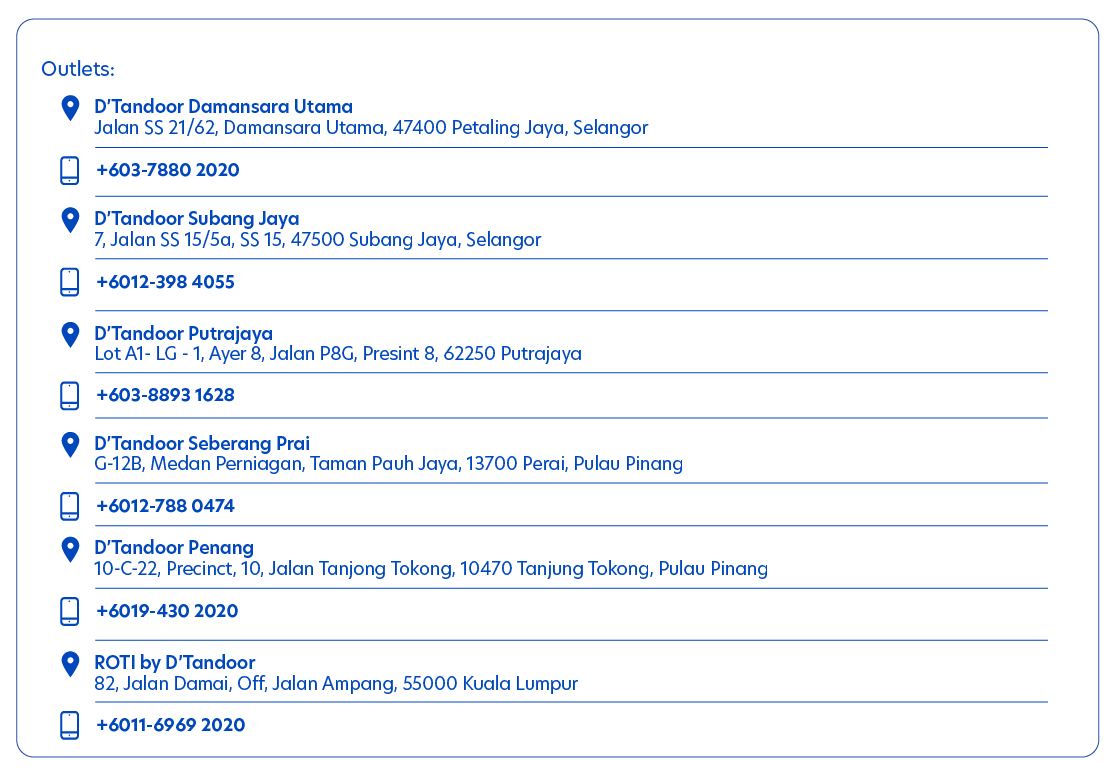1110x771 pixels.
Task: Click the address Jalan SS 21/62, Damansara Utama
Action: click(x=371, y=128)
